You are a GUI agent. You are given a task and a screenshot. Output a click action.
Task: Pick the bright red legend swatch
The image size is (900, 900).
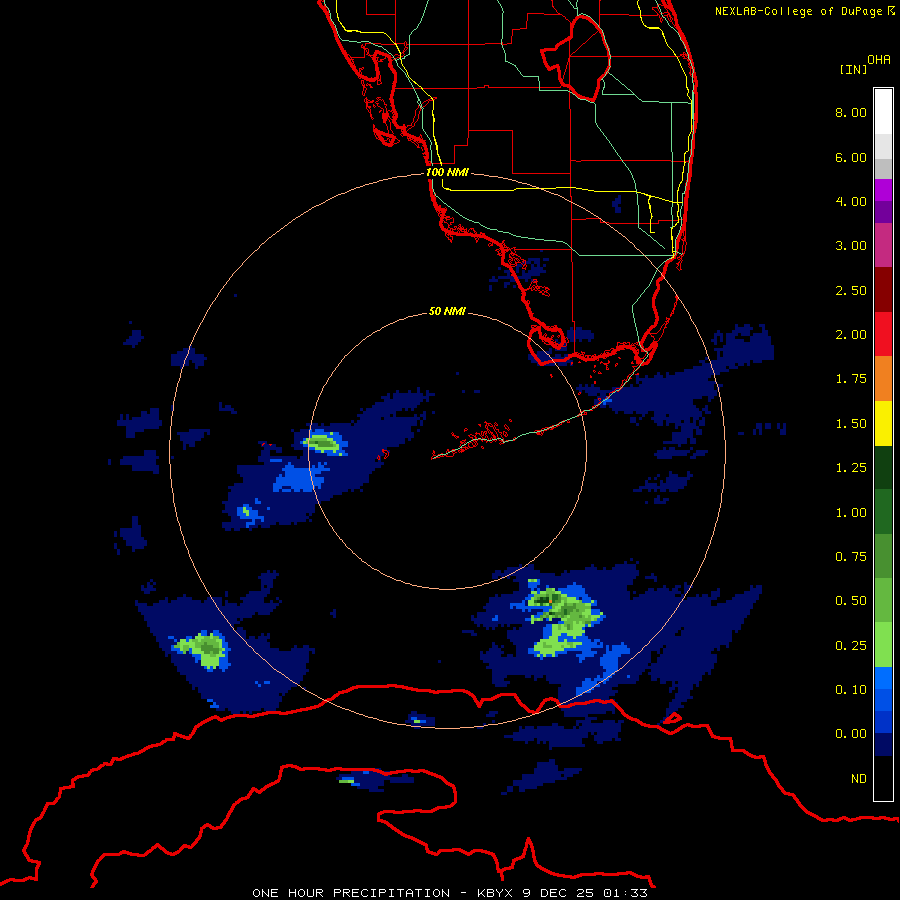(883, 334)
